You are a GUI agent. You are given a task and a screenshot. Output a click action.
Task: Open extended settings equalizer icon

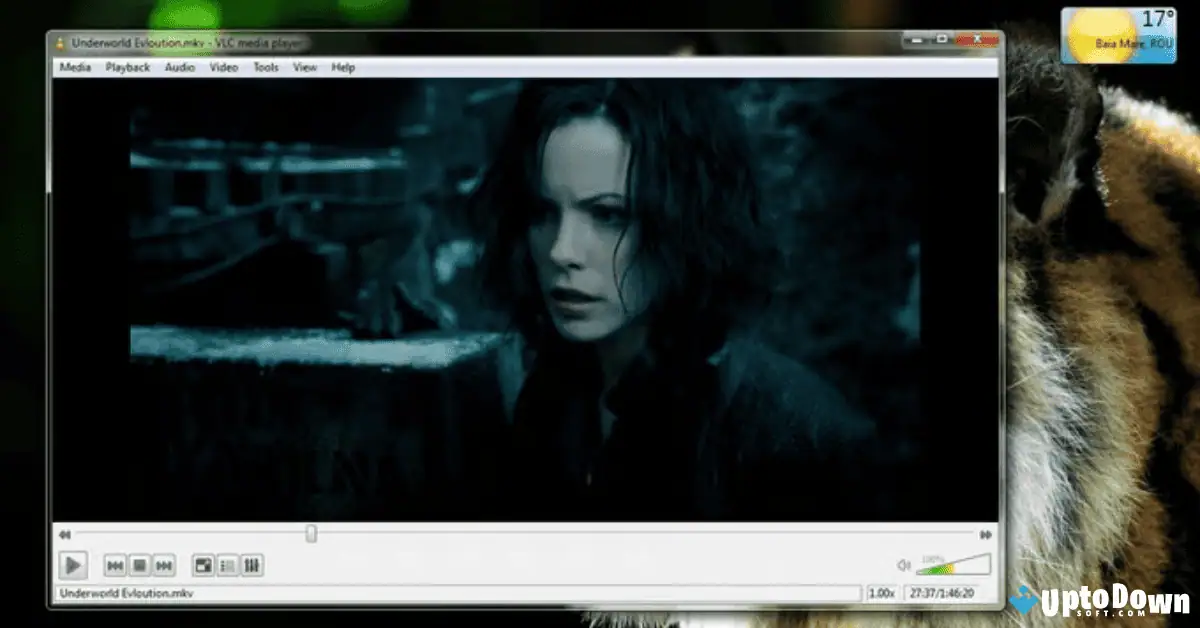click(252, 566)
